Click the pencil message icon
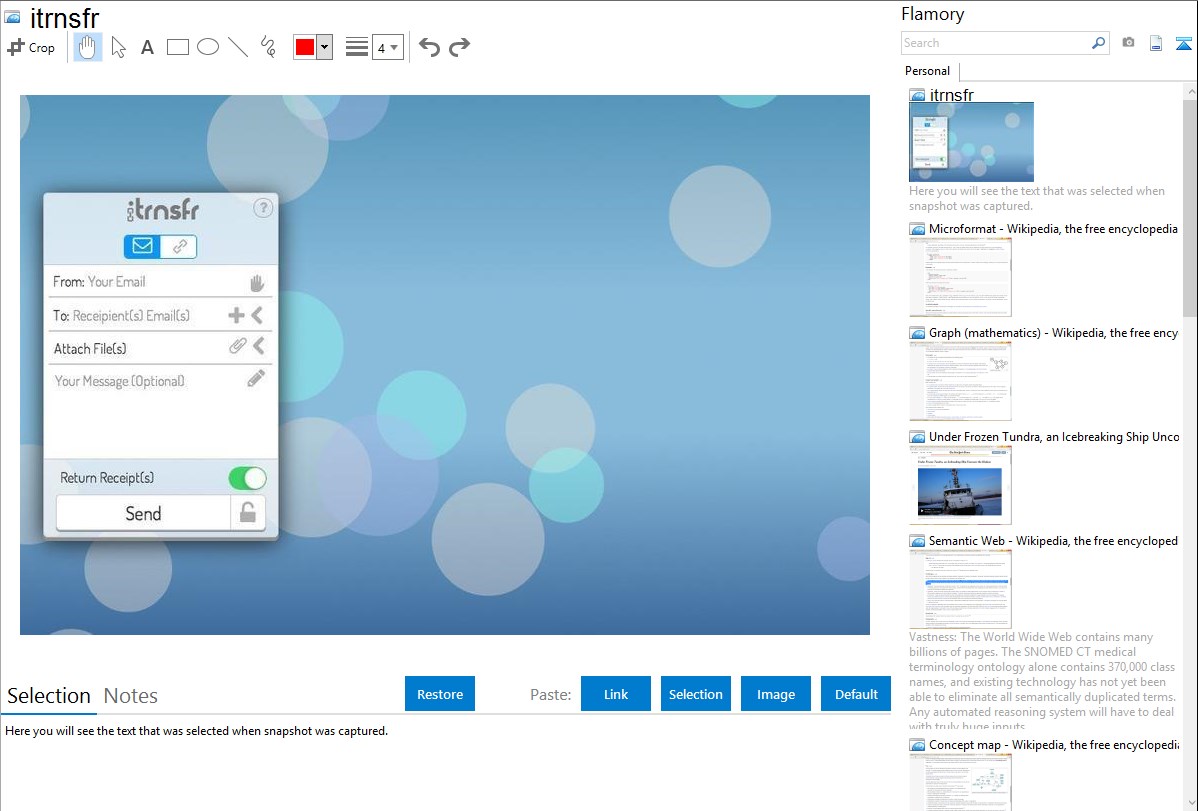This screenshot has height=811, width=1198. coord(257,378)
